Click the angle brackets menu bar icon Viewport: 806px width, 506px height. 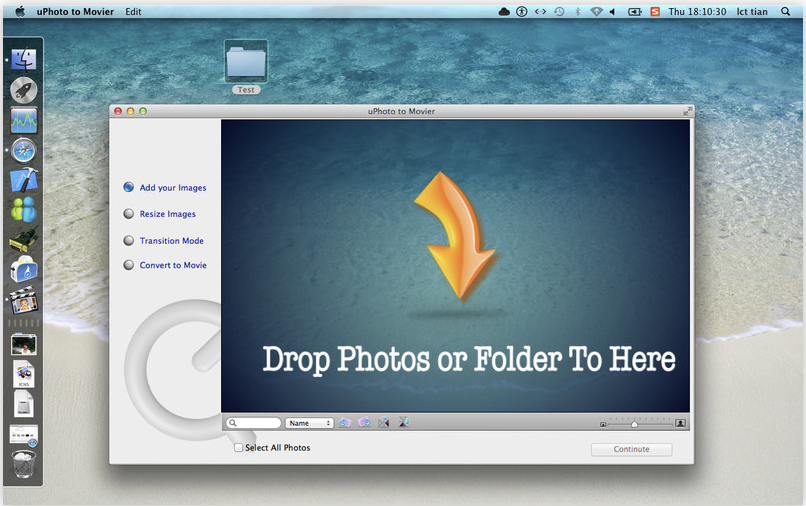(540, 11)
